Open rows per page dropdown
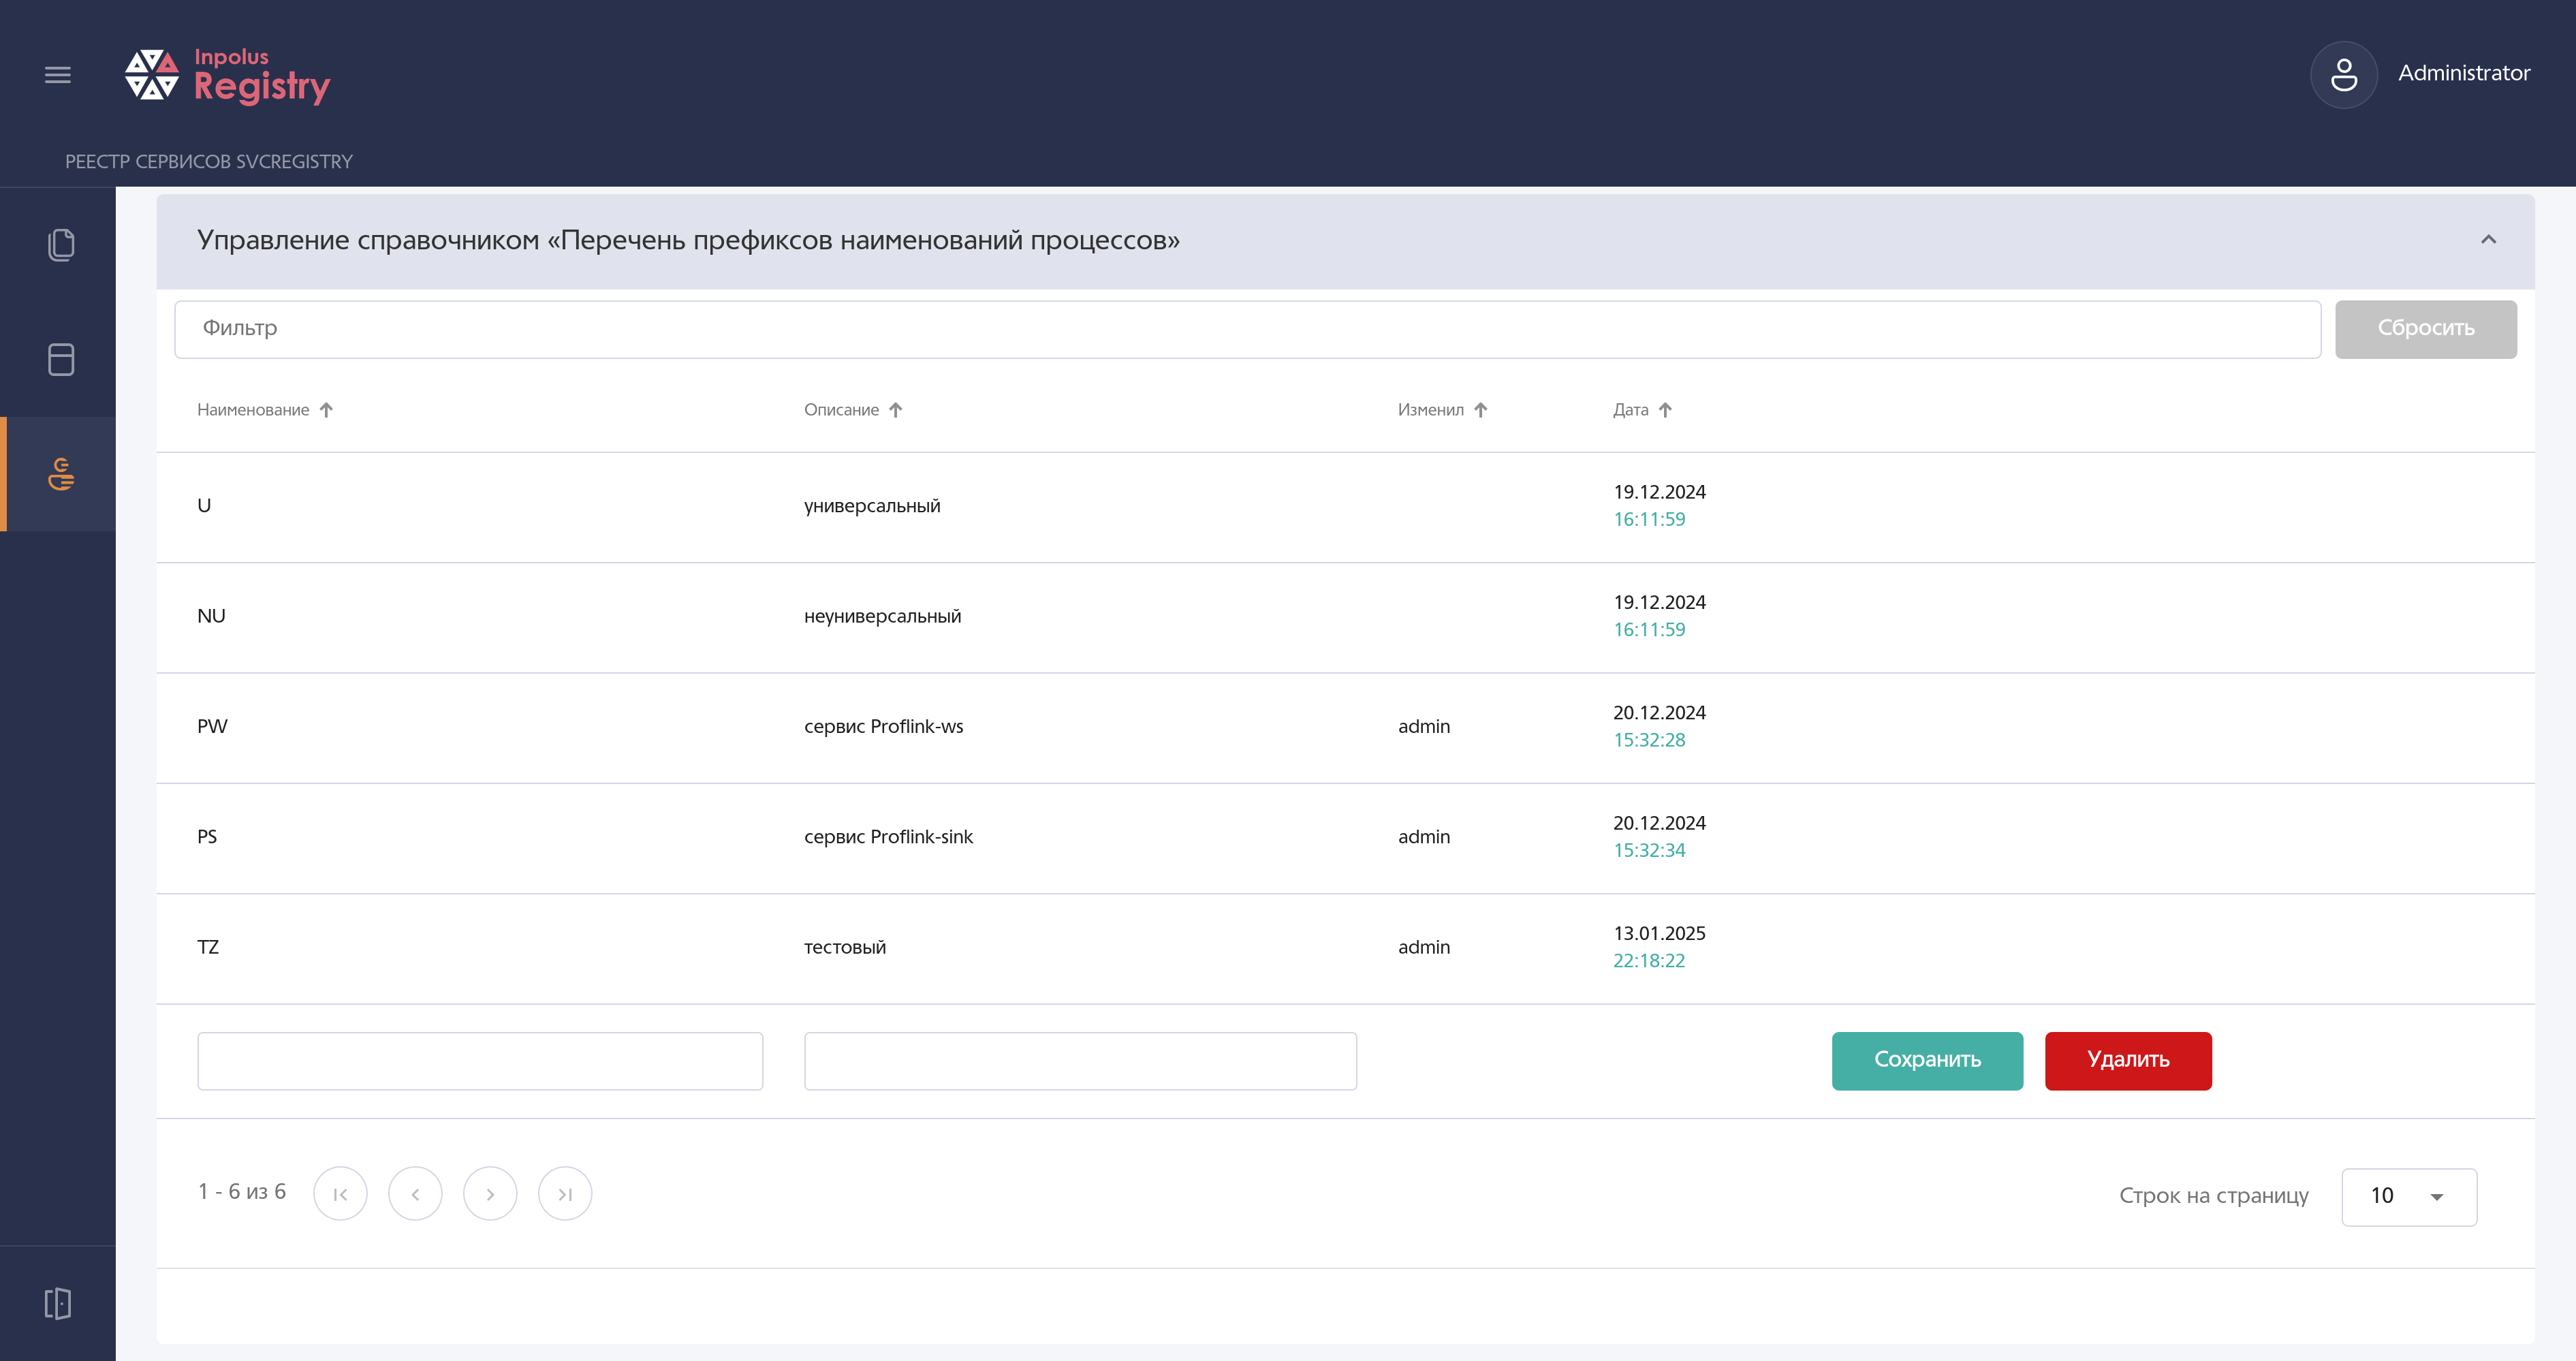 [x=2409, y=1196]
